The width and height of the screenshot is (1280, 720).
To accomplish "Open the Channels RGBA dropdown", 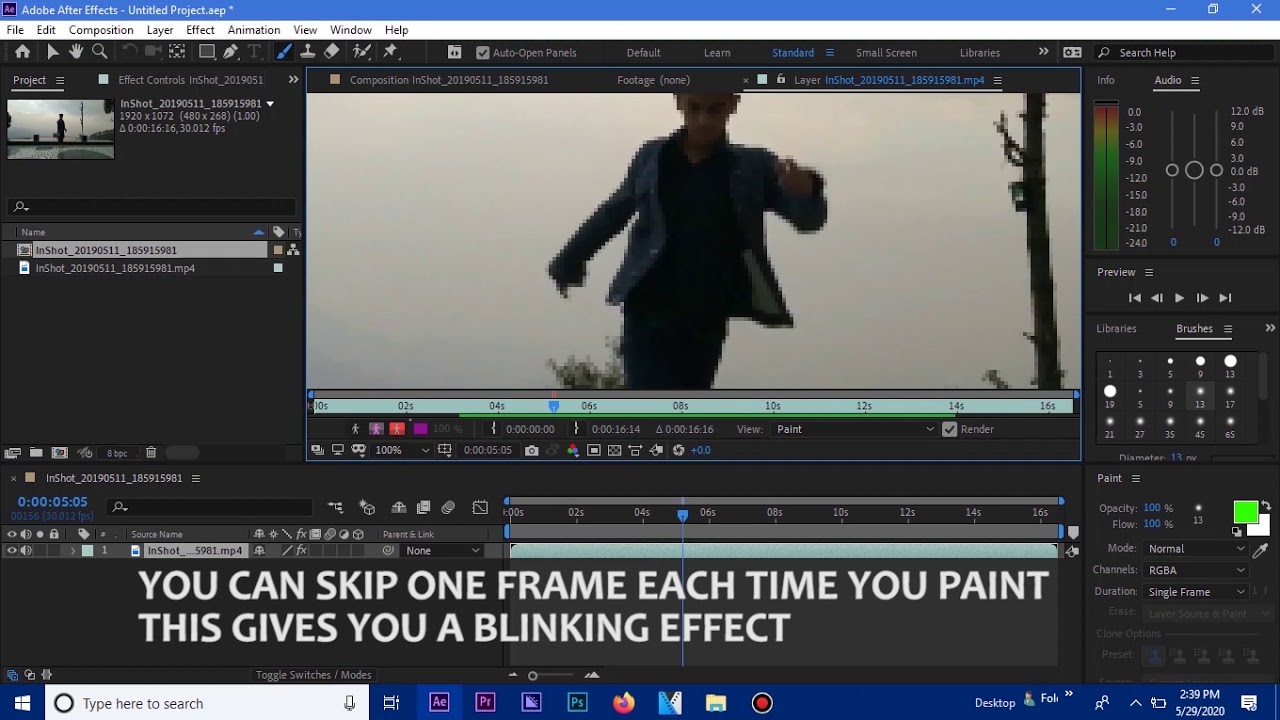I will point(1196,570).
